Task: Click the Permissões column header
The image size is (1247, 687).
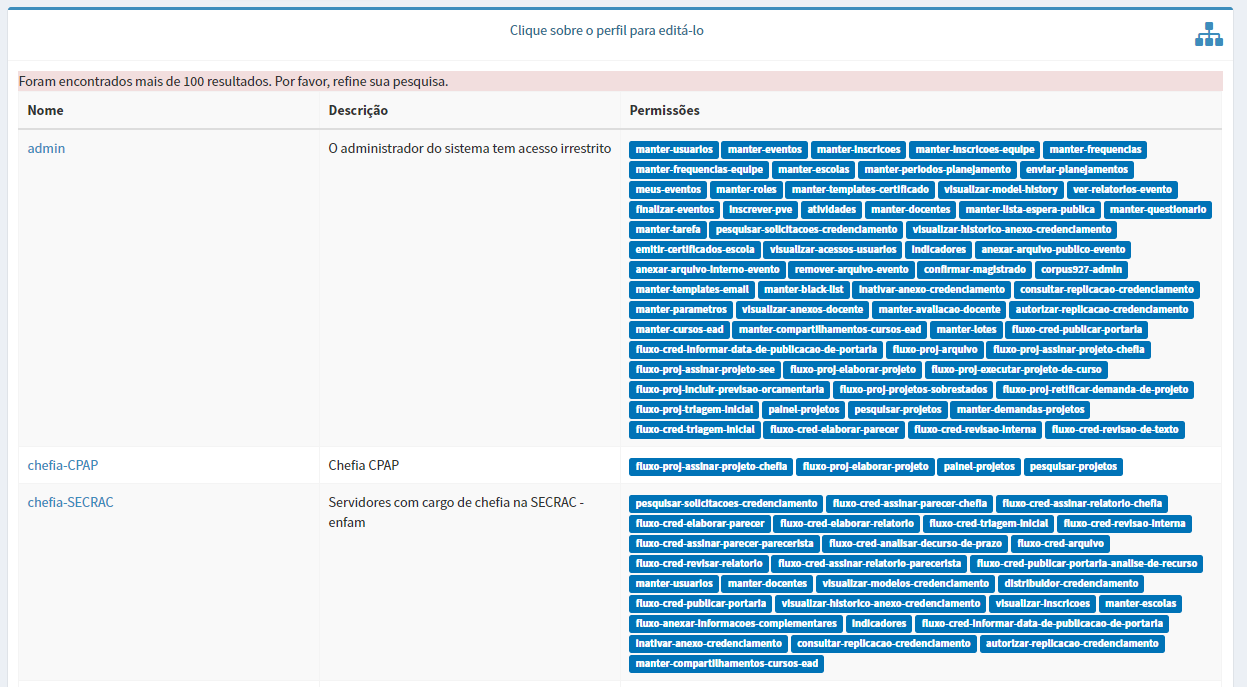Action: [x=665, y=110]
